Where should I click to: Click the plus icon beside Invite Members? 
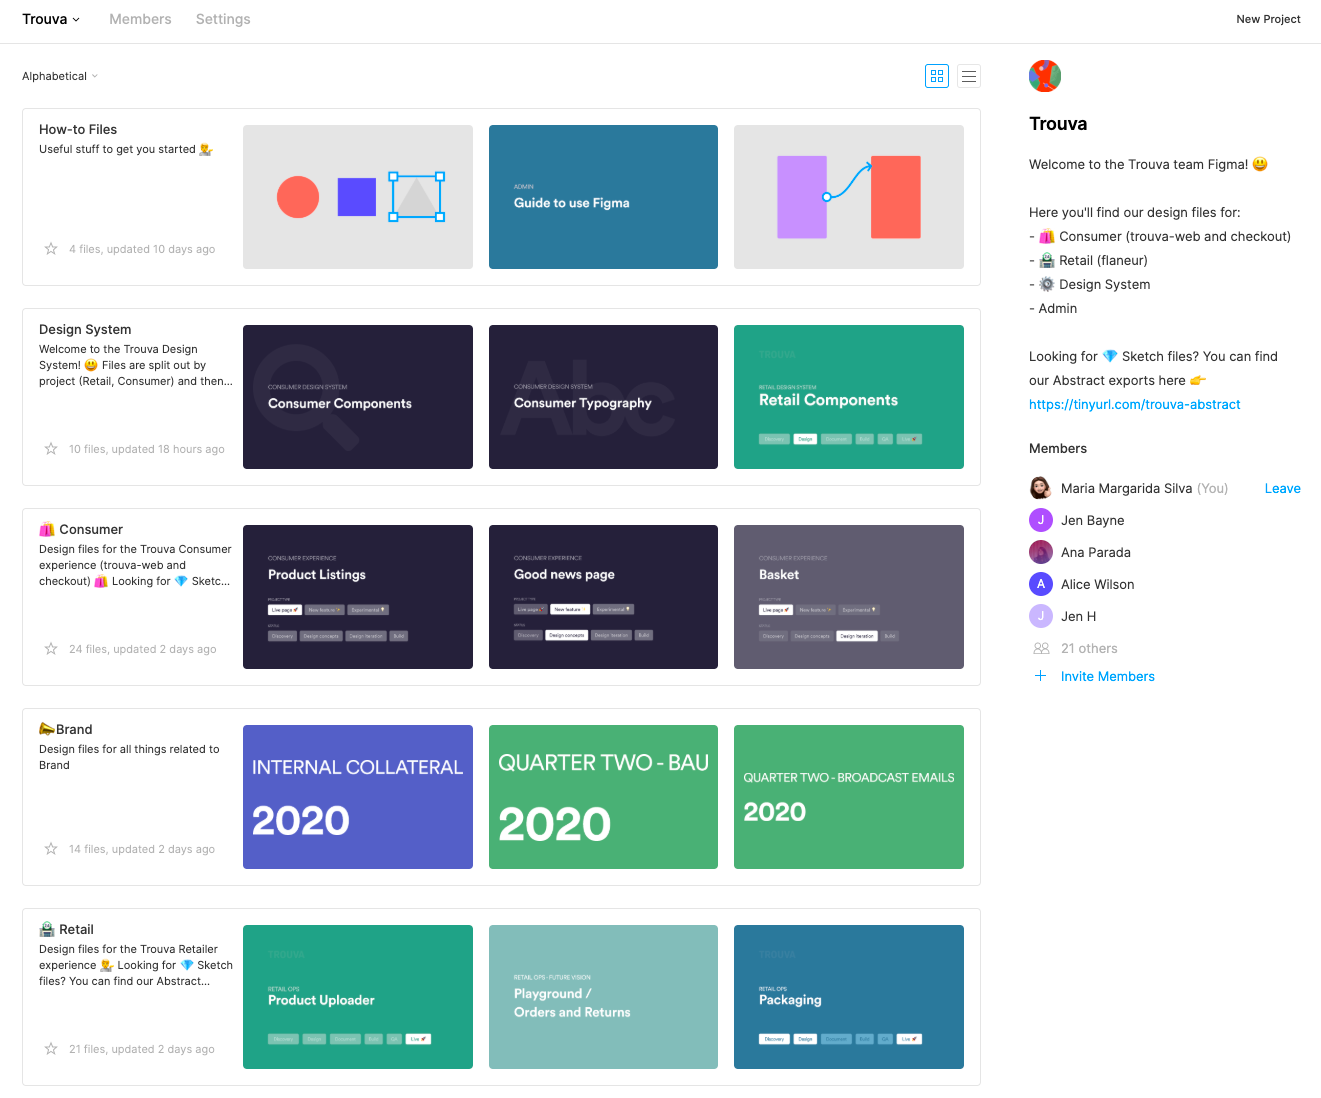(1040, 676)
